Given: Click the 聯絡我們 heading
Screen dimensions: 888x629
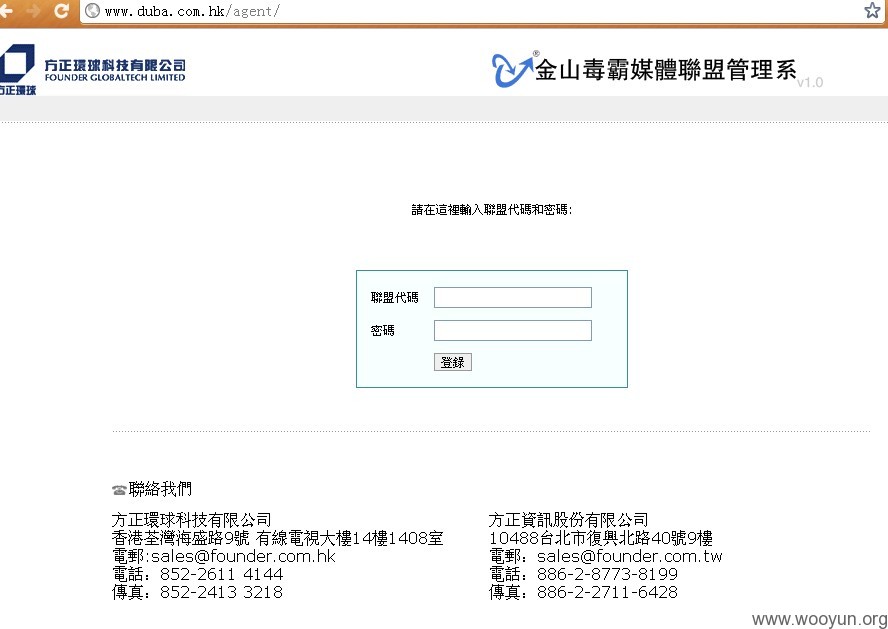Looking at the screenshot, I should click(x=160, y=489).
